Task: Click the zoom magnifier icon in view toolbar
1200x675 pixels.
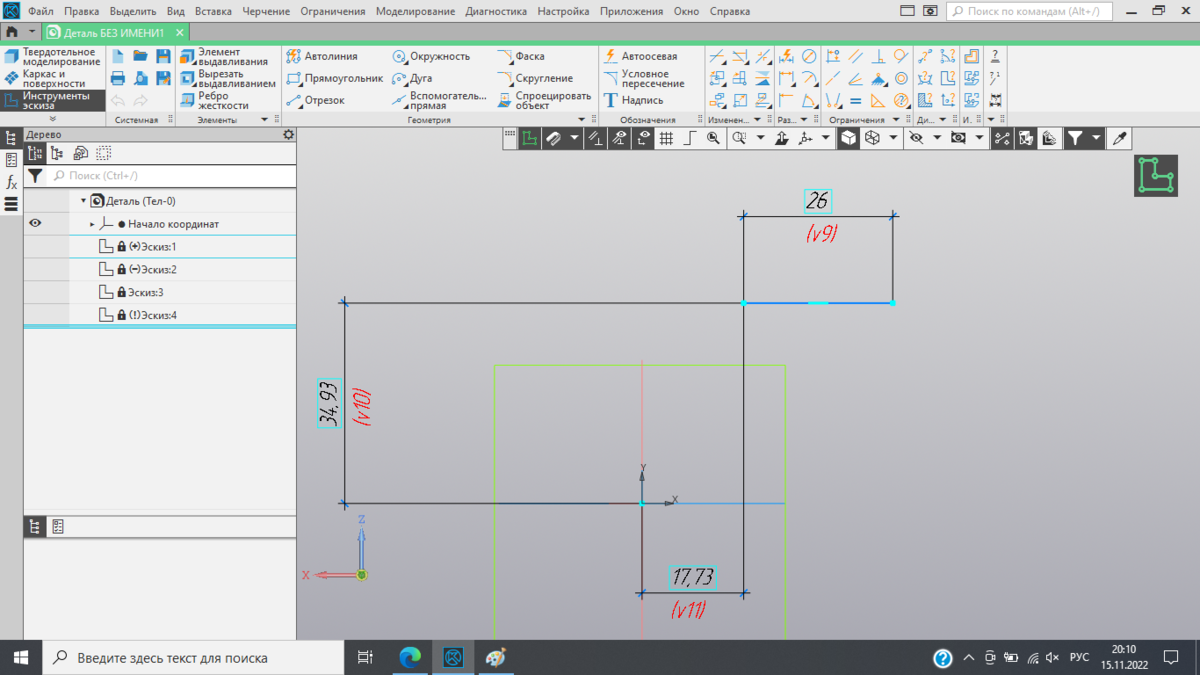Action: pyautogui.click(x=713, y=139)
